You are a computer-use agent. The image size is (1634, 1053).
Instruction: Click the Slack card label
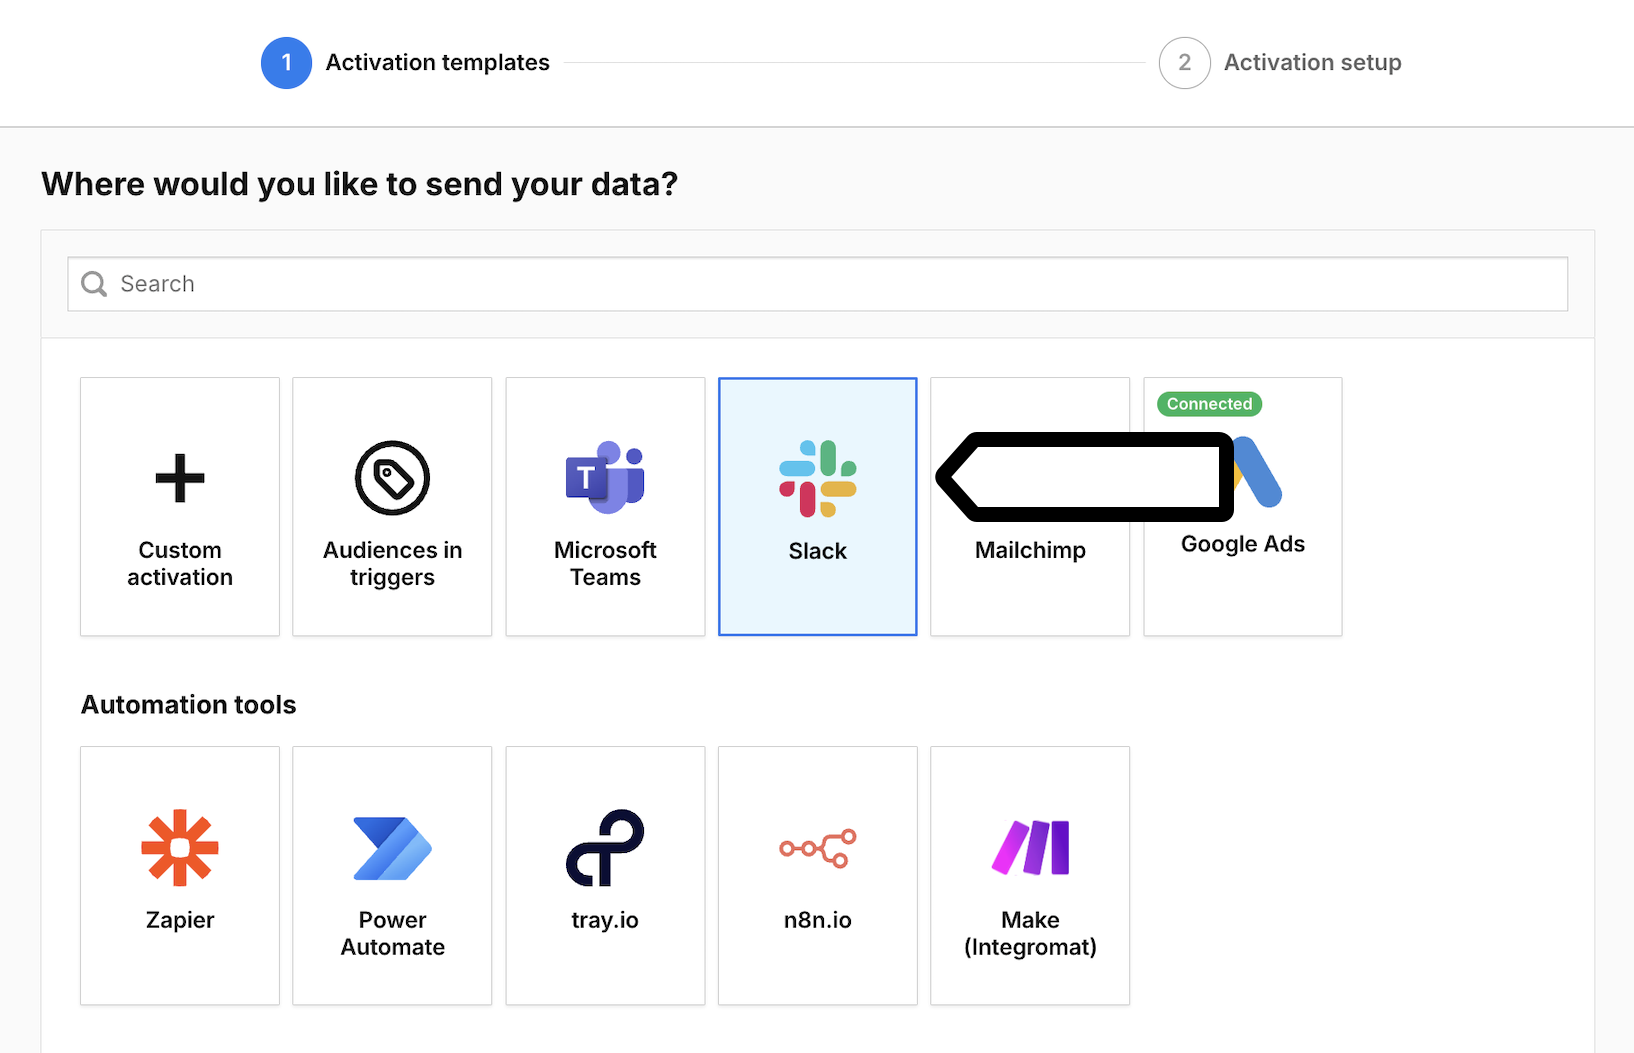pos(818,551)
